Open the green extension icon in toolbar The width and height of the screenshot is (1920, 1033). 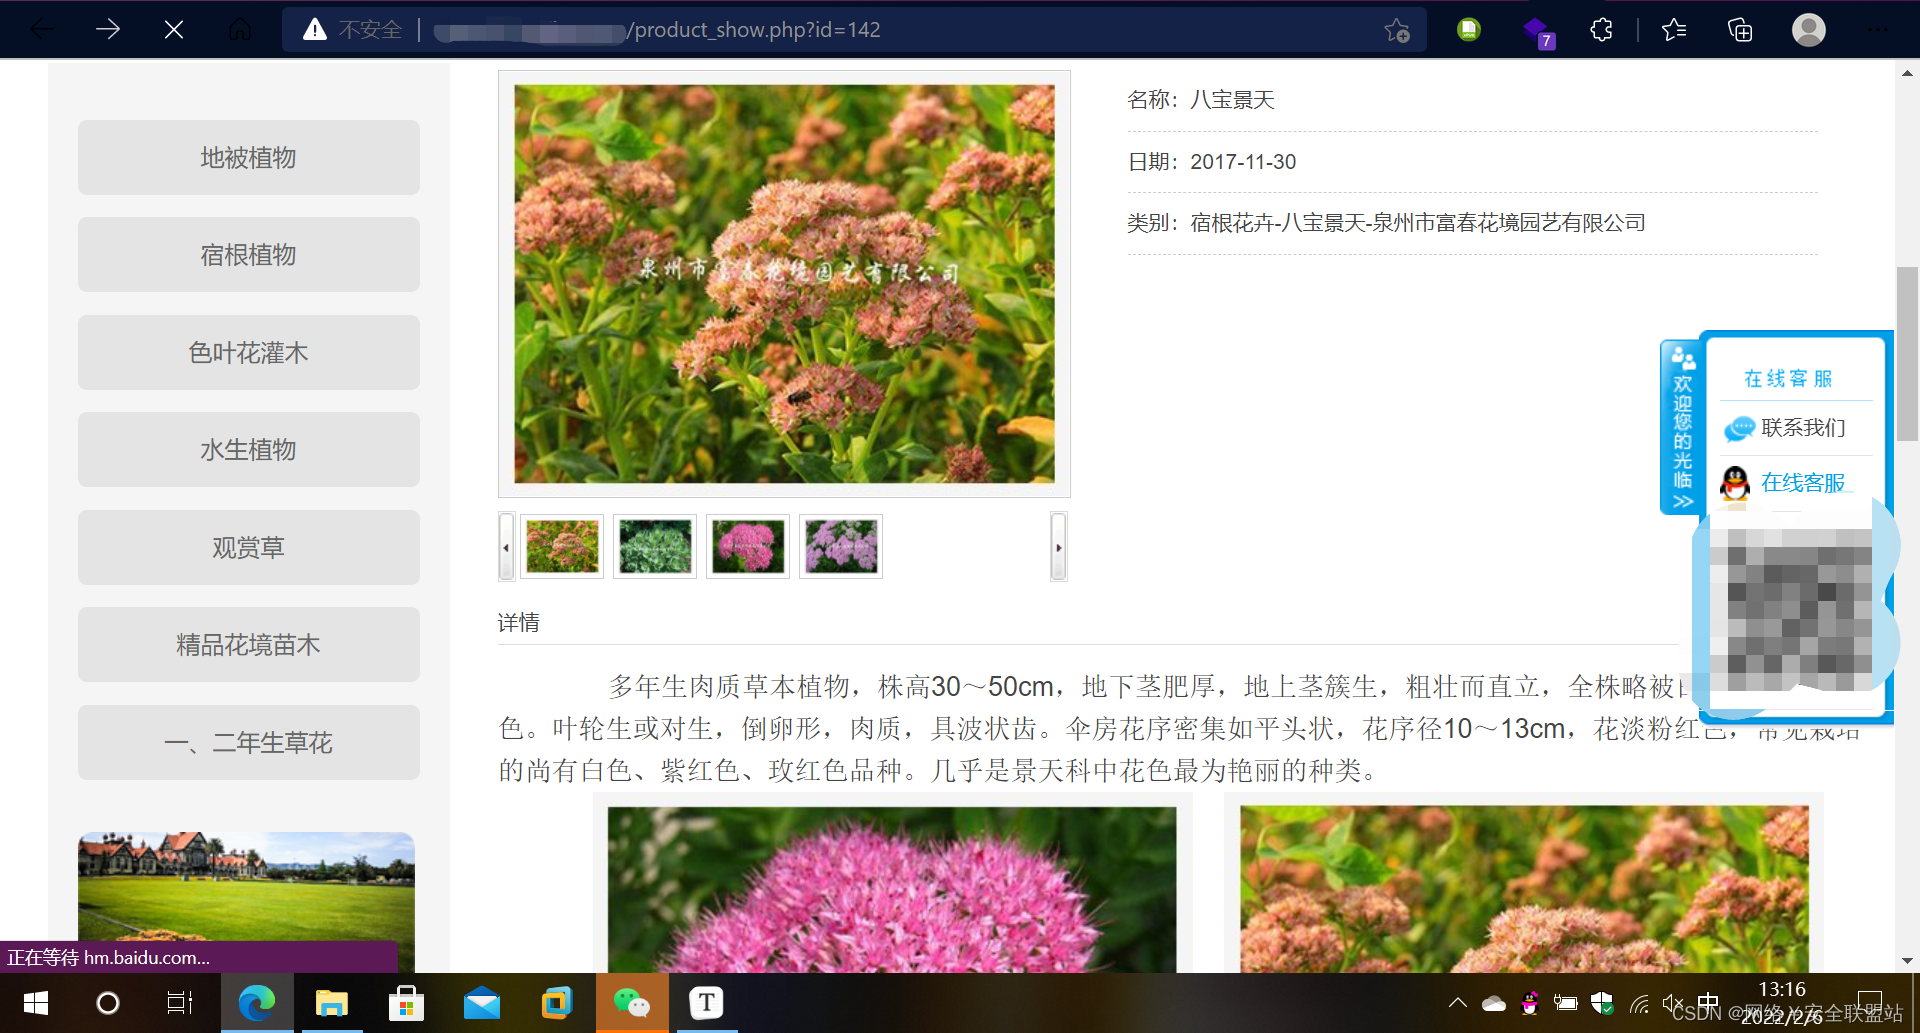pyautogui.click(x=1469, y=30)
